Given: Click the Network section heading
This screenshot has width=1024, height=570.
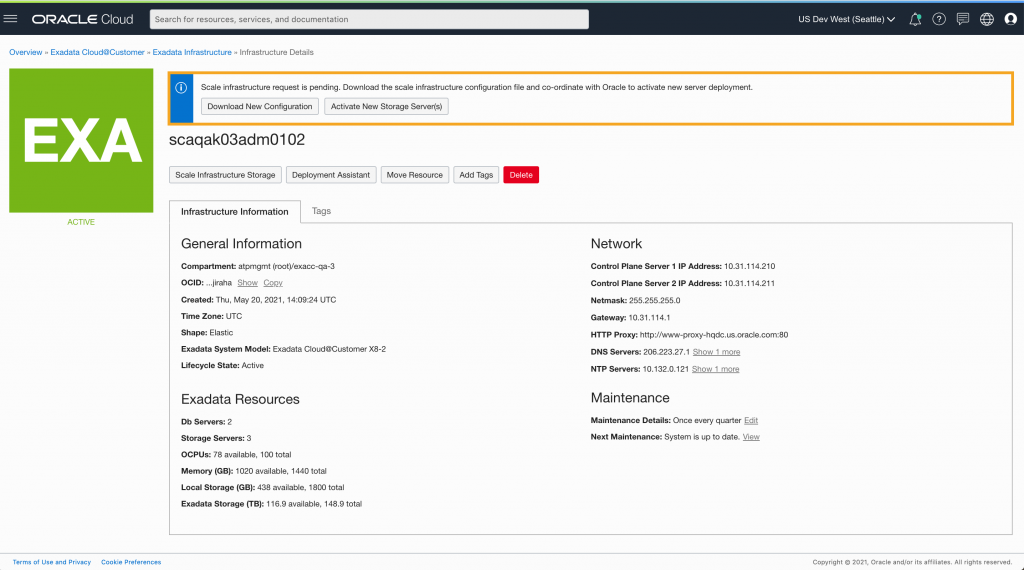Looking at the screenshot, I should coord(616,244).
